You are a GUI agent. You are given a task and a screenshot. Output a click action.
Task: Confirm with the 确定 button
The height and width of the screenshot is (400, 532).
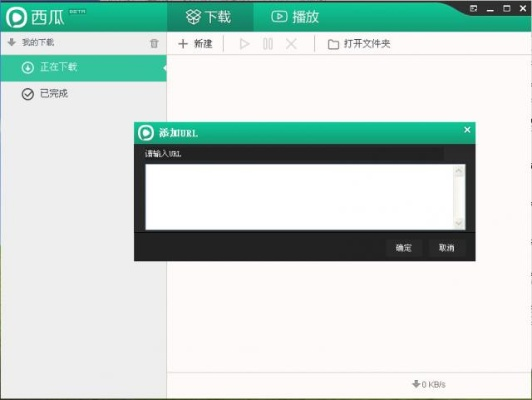coord(403,248)
